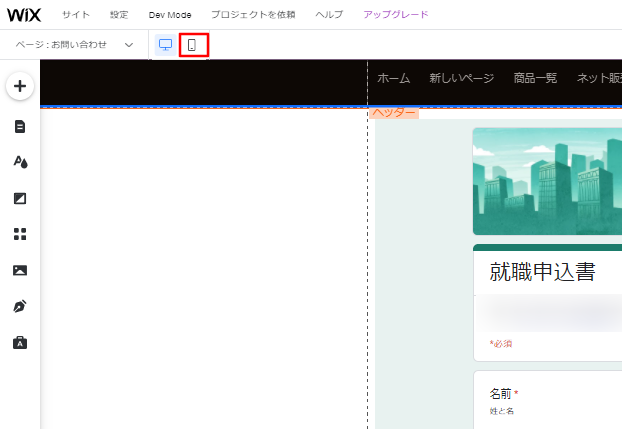622x429 pixels.
Task: Click ホーム in the site navigation
Action: click(392, 79)
